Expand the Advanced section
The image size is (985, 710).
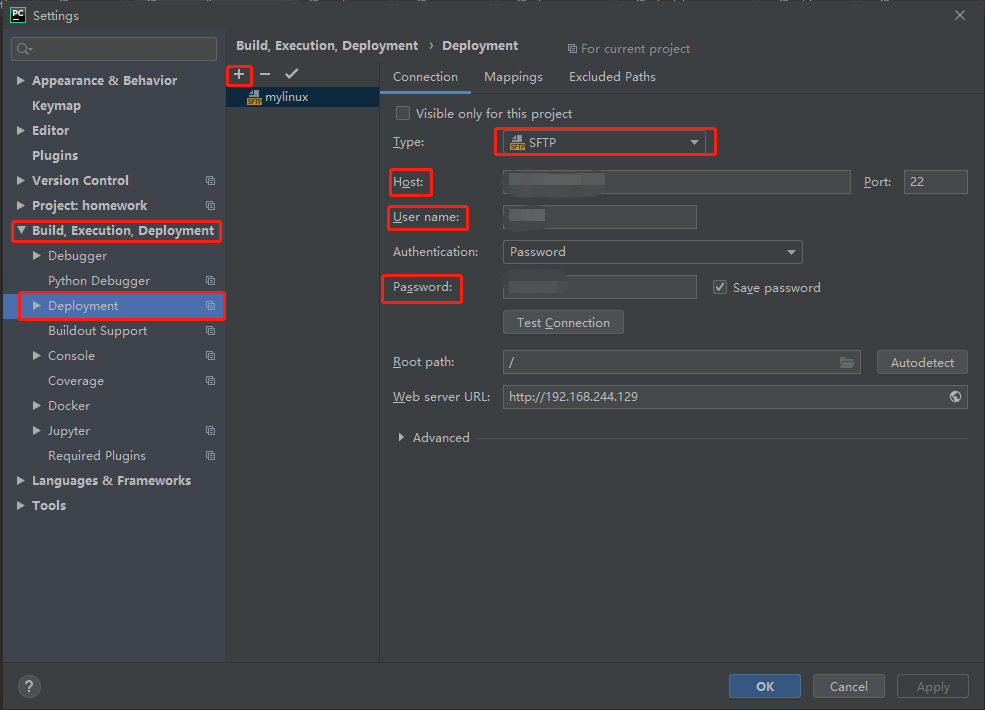click(x=401, y=437)
